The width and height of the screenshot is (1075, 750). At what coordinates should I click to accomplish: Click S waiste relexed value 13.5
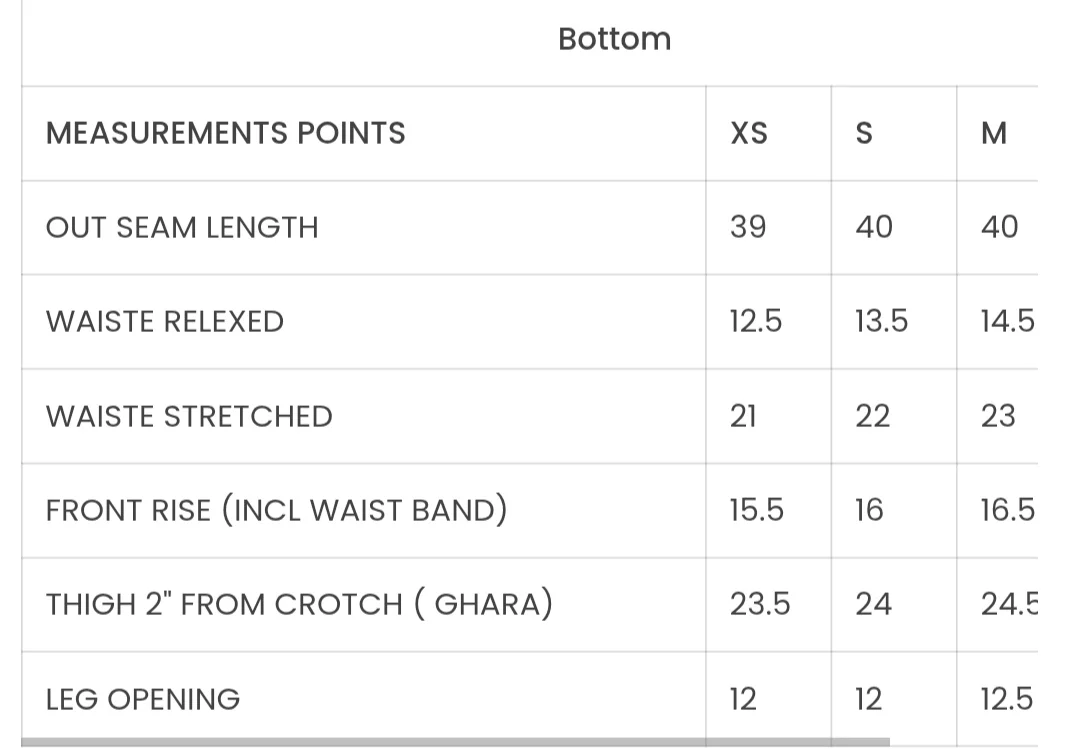[x=881, y=322]
